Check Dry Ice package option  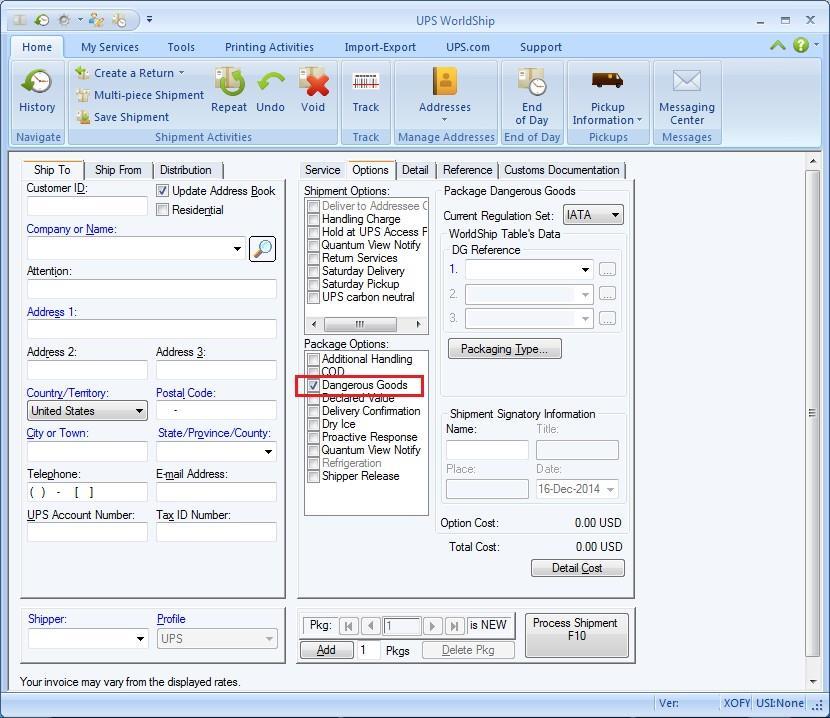pos(313,424)
